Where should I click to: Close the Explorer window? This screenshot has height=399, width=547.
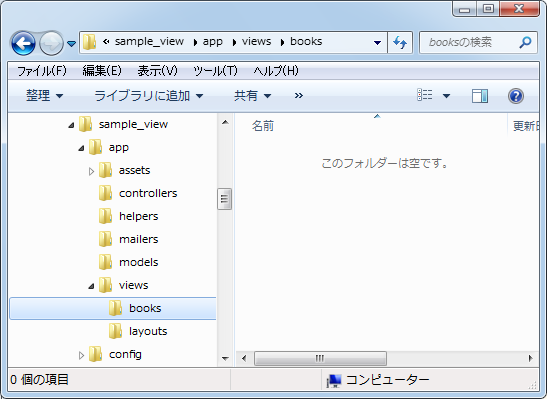[519, 9]
